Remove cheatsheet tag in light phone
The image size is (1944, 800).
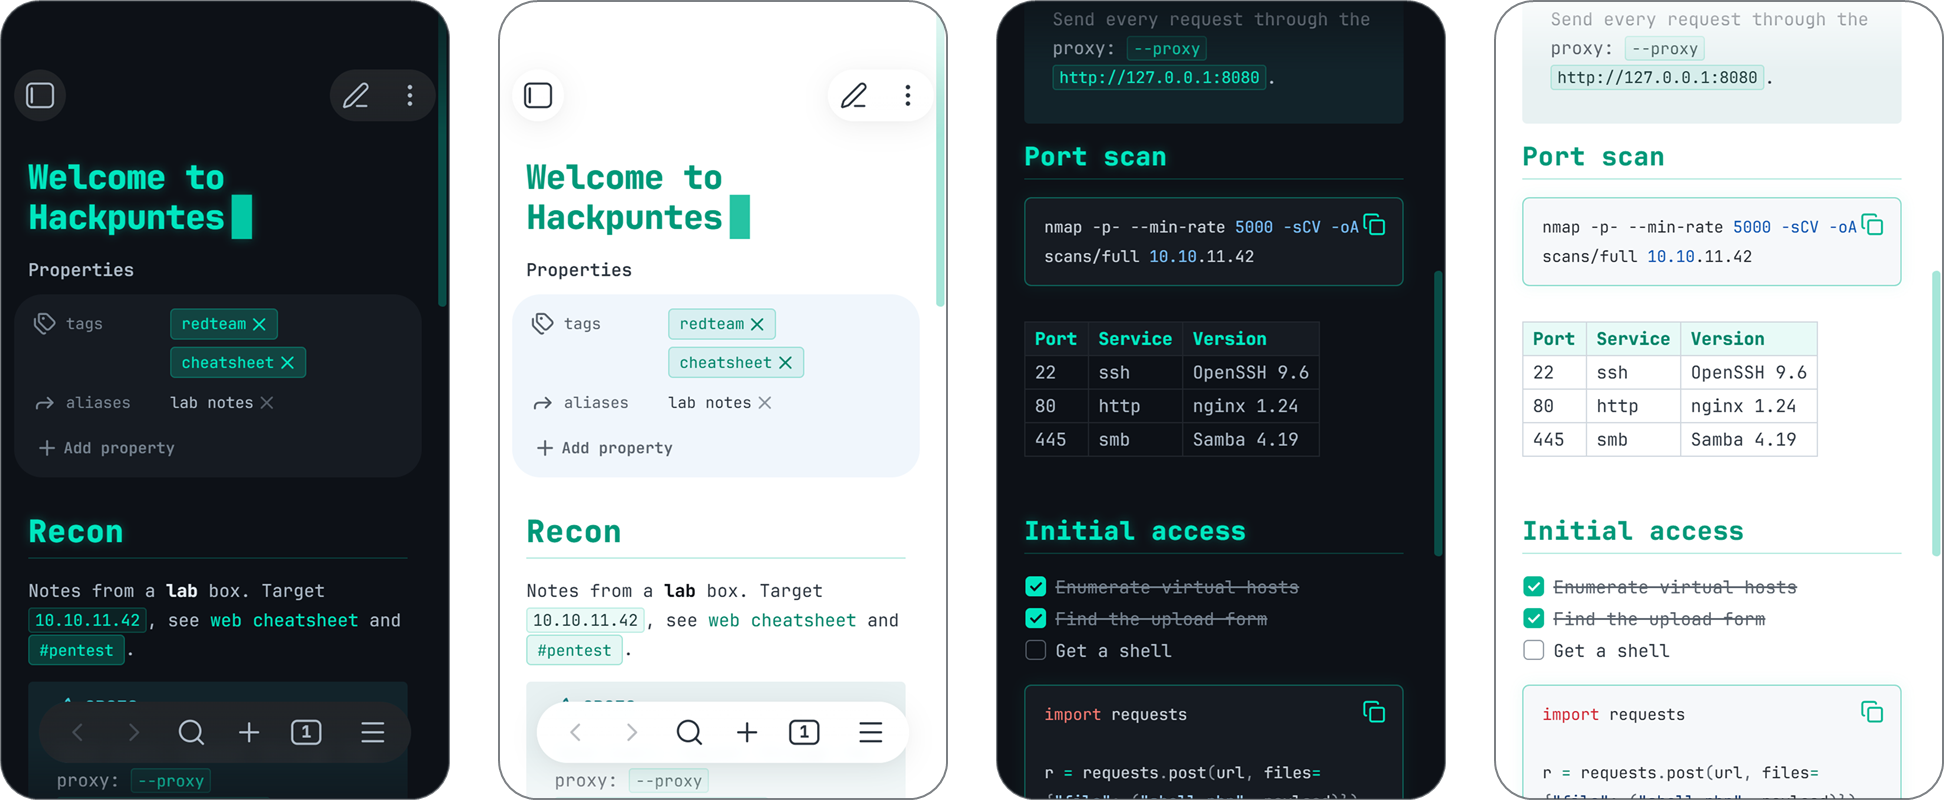(785, 362)
